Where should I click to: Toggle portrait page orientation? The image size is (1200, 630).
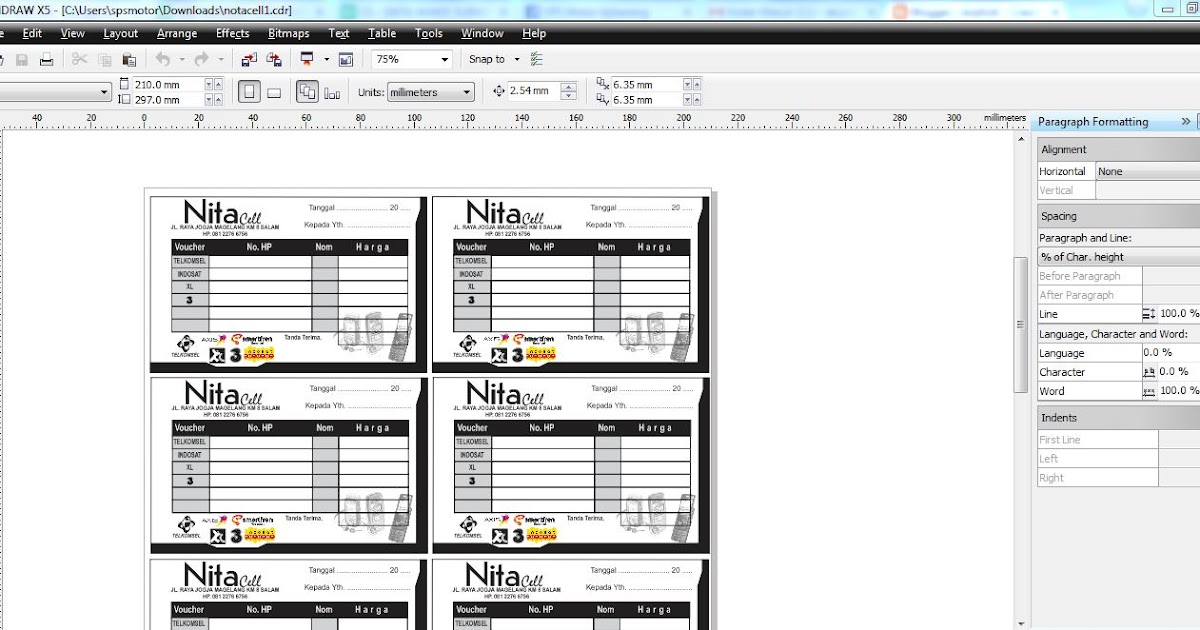[x=250, y=91]
